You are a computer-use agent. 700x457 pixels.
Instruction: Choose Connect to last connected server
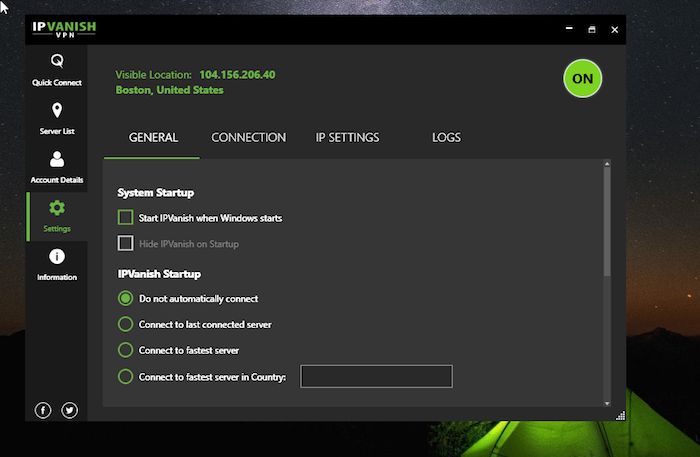[x=125, y=324]
